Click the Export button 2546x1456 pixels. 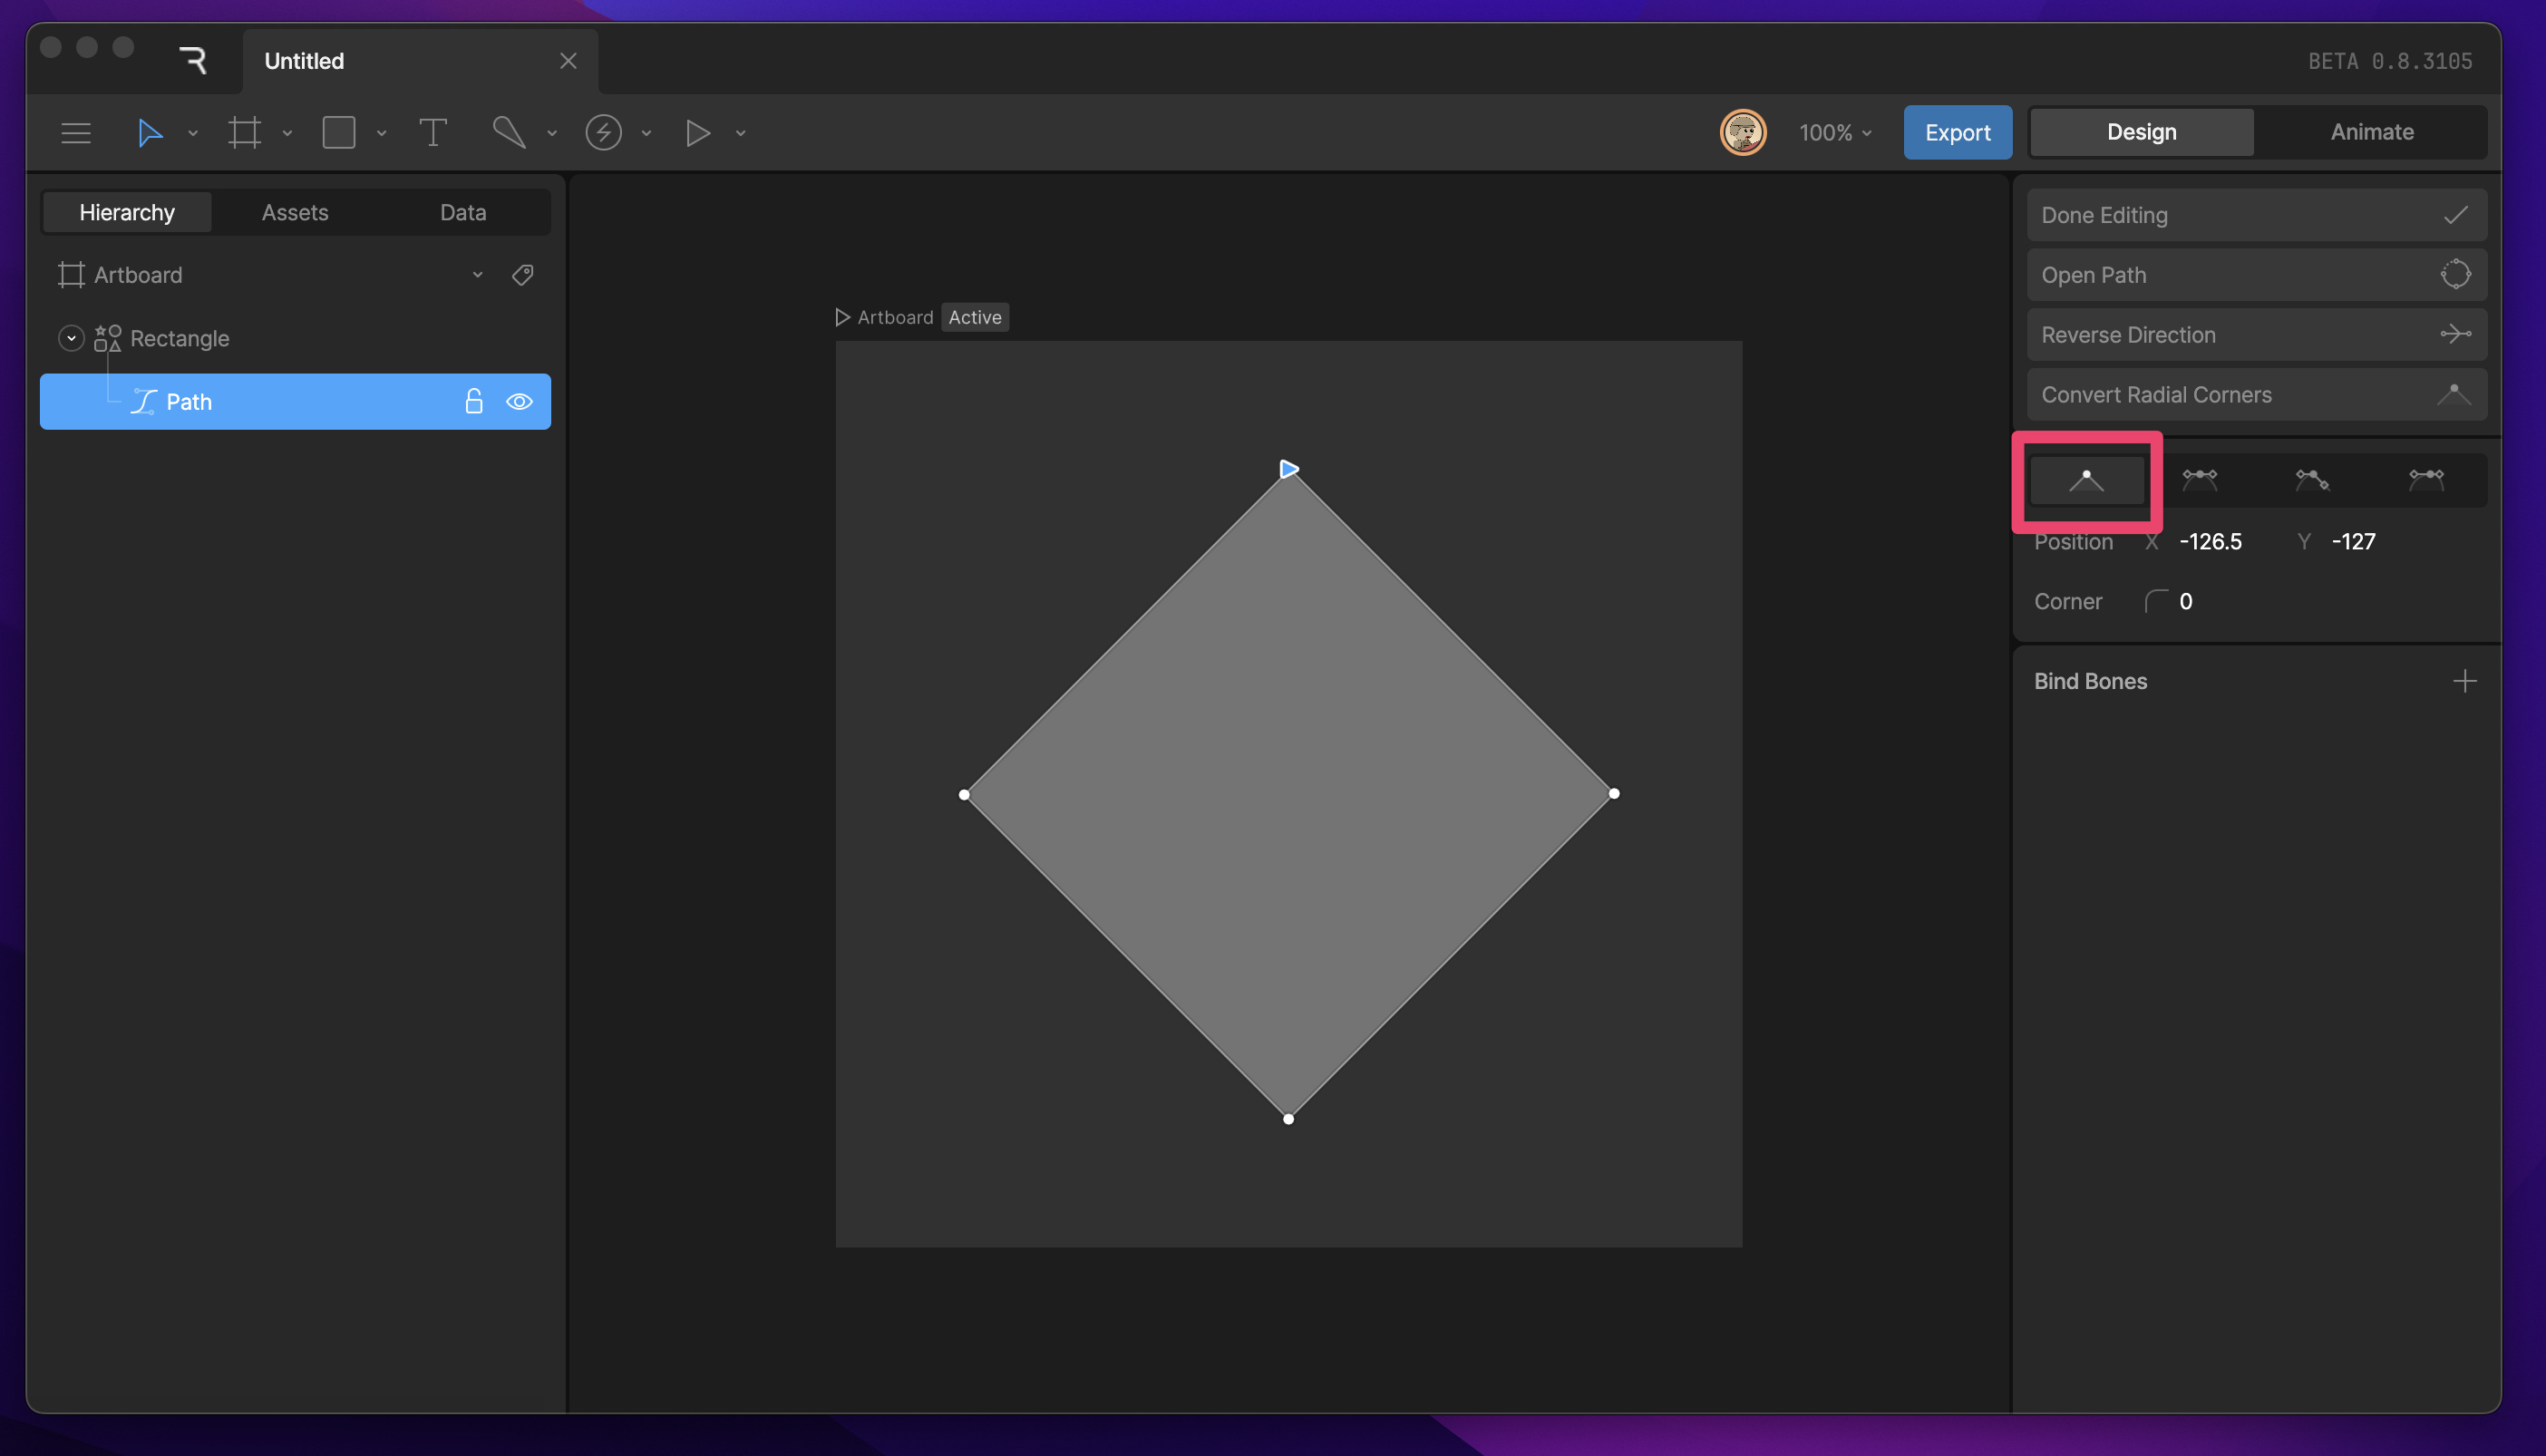click(x=1957, y=132)
